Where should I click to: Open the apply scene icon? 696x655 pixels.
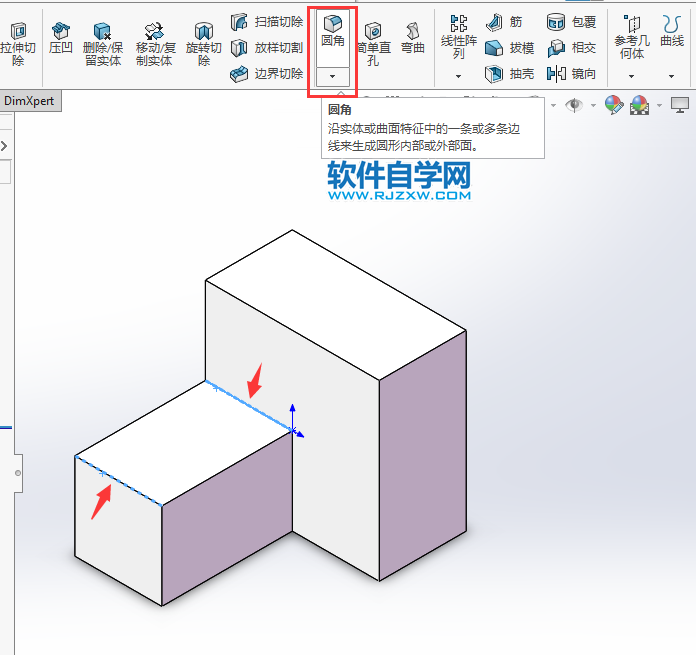pyautogui.click(x=640, y=105)
